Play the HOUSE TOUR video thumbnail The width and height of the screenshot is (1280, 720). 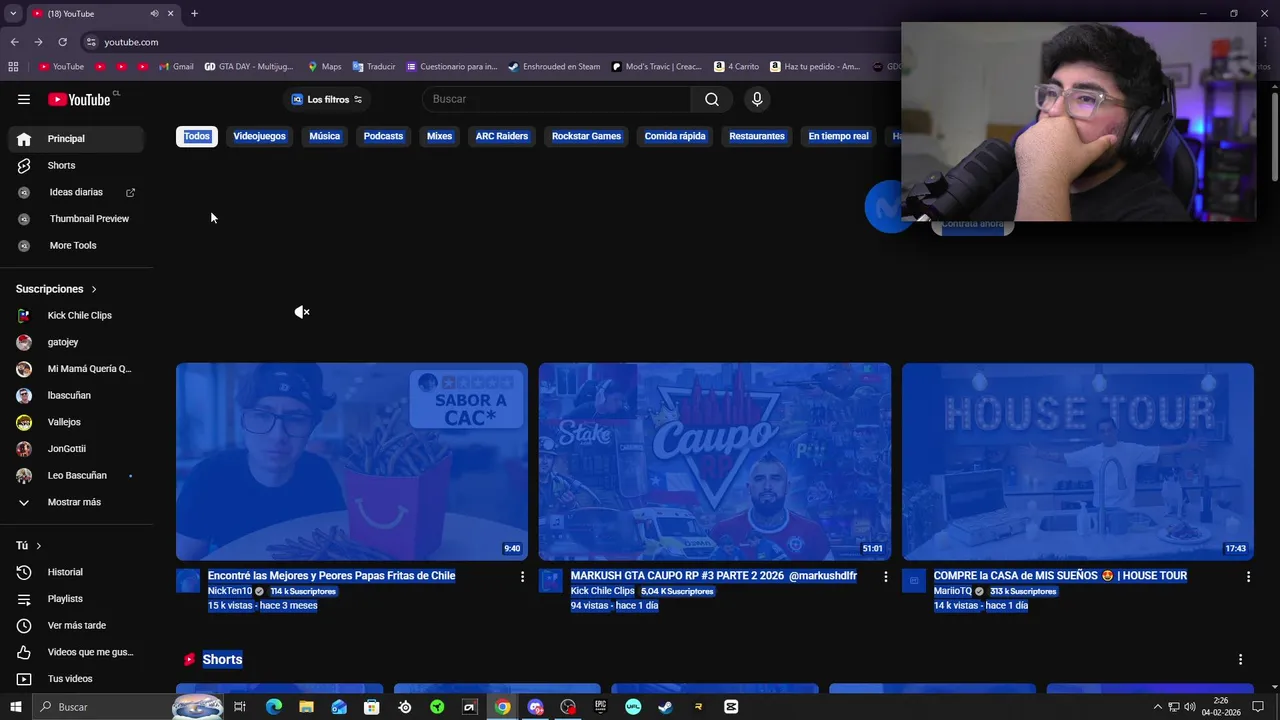point(1078,462)
